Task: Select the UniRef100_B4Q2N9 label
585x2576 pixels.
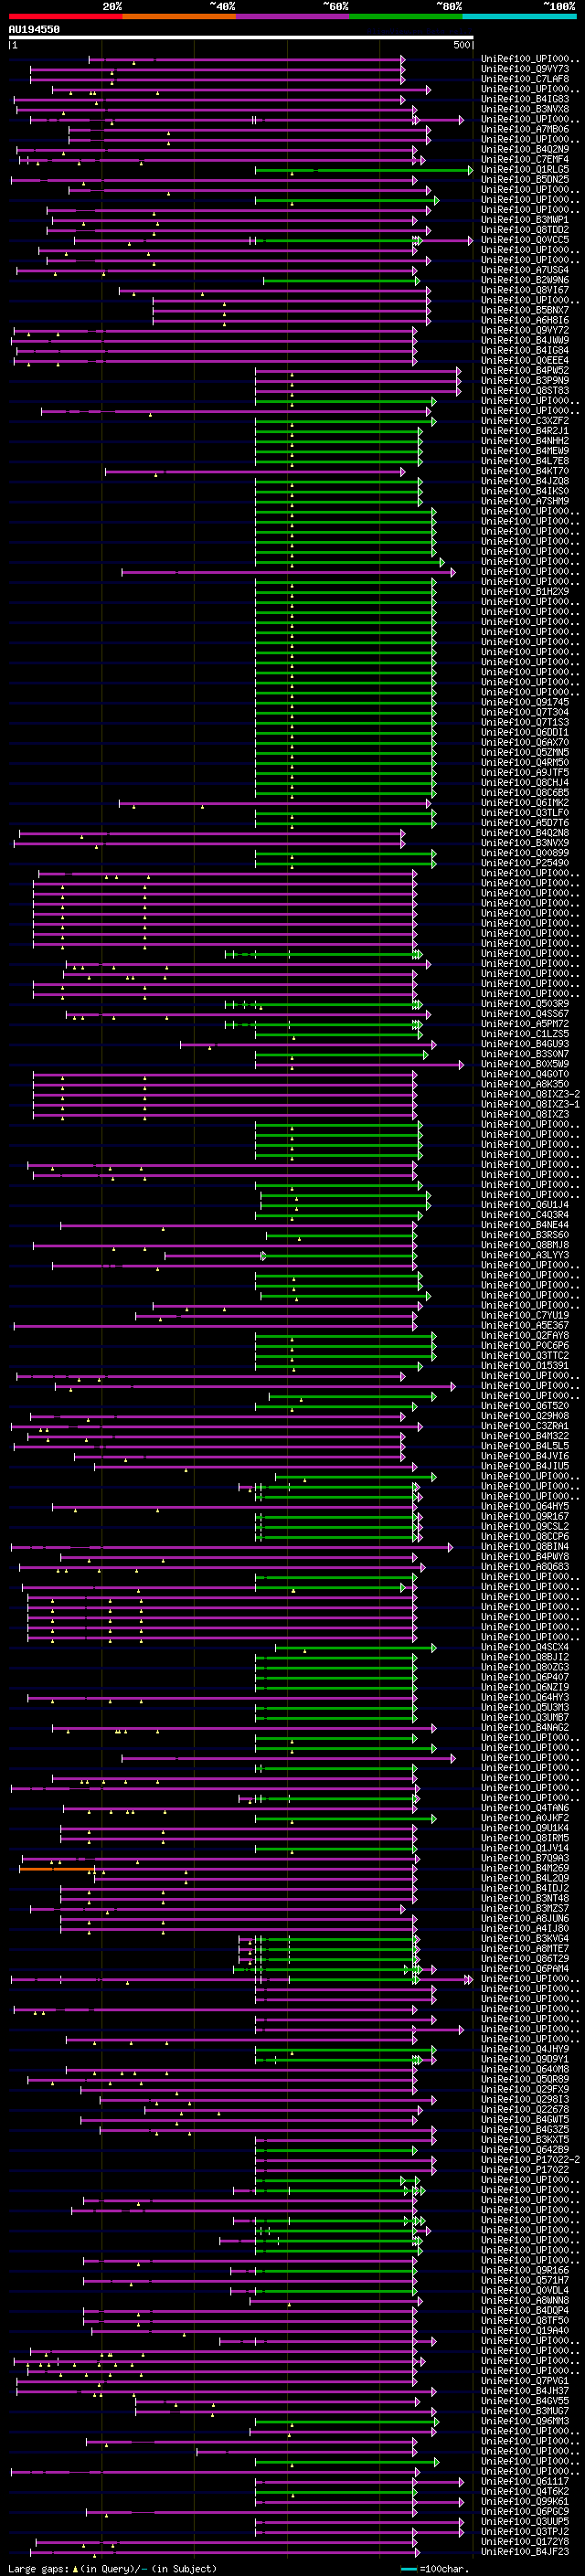Action: coord(525,150)
